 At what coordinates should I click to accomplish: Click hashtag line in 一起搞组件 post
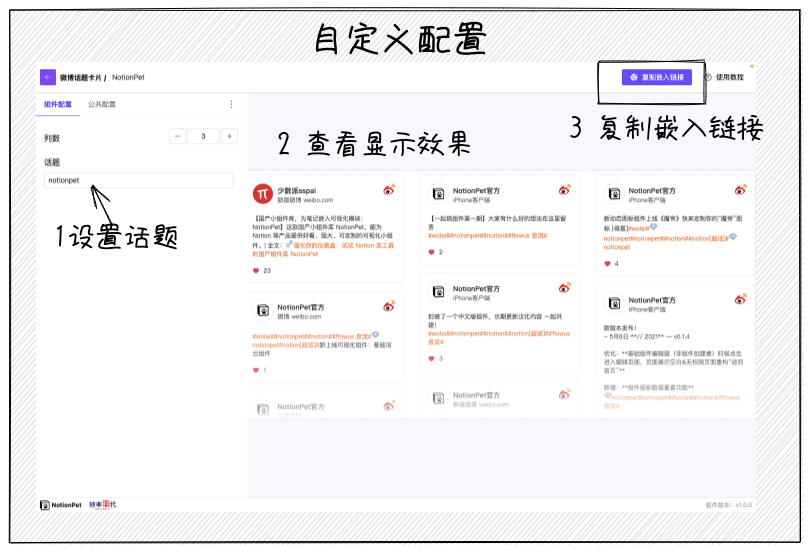click(x=487, y=235)
